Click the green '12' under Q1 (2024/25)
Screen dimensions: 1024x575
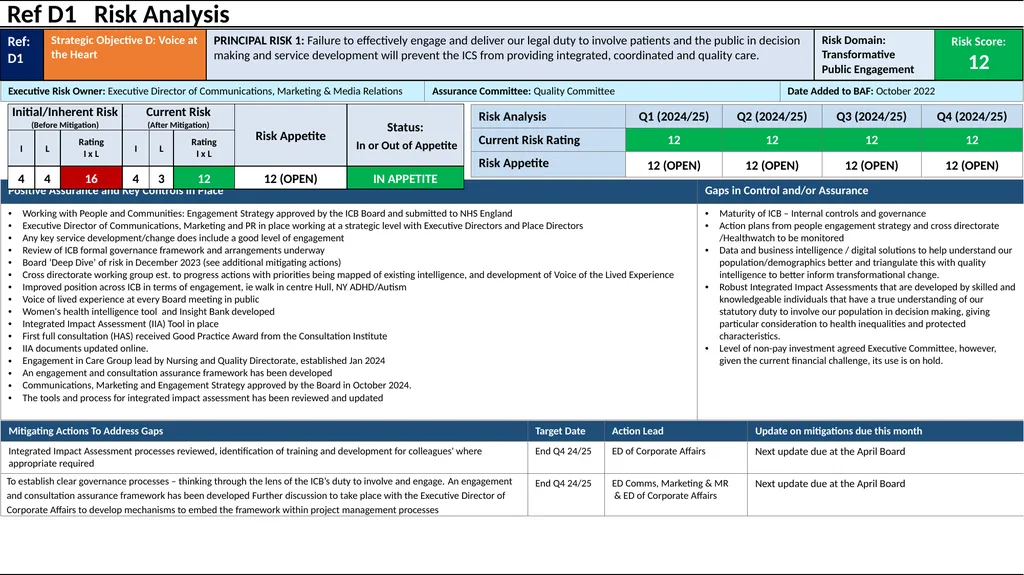[673, 140]
